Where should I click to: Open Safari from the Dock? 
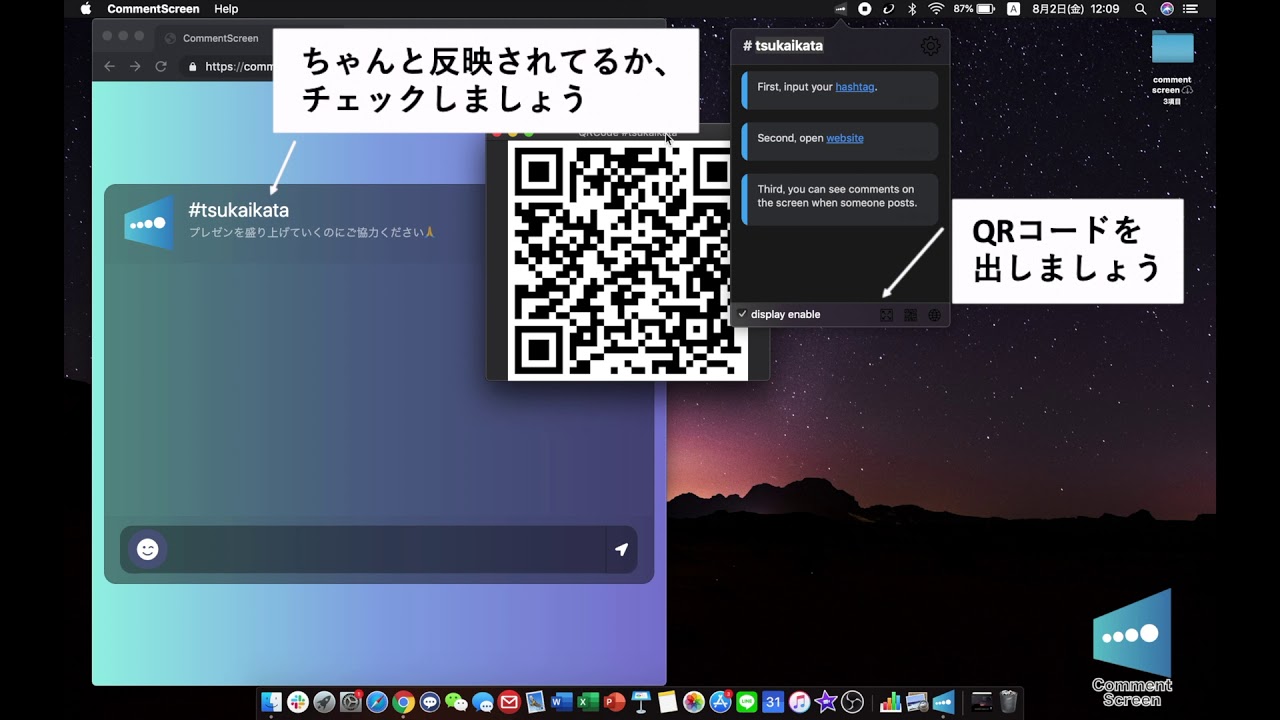click(377, 702)
